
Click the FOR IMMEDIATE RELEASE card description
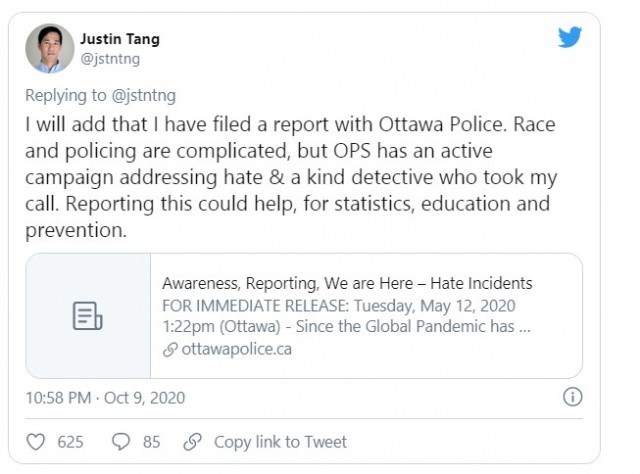(x=346, y=316)
